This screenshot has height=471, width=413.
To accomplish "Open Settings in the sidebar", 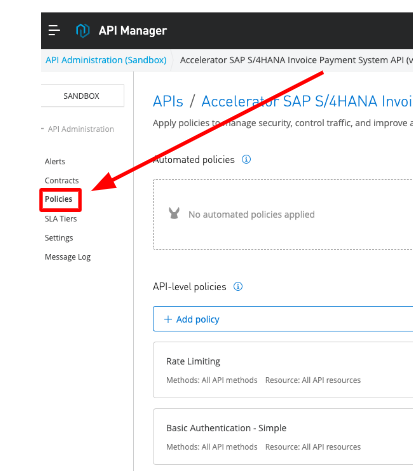I will [x=59, y=238].
